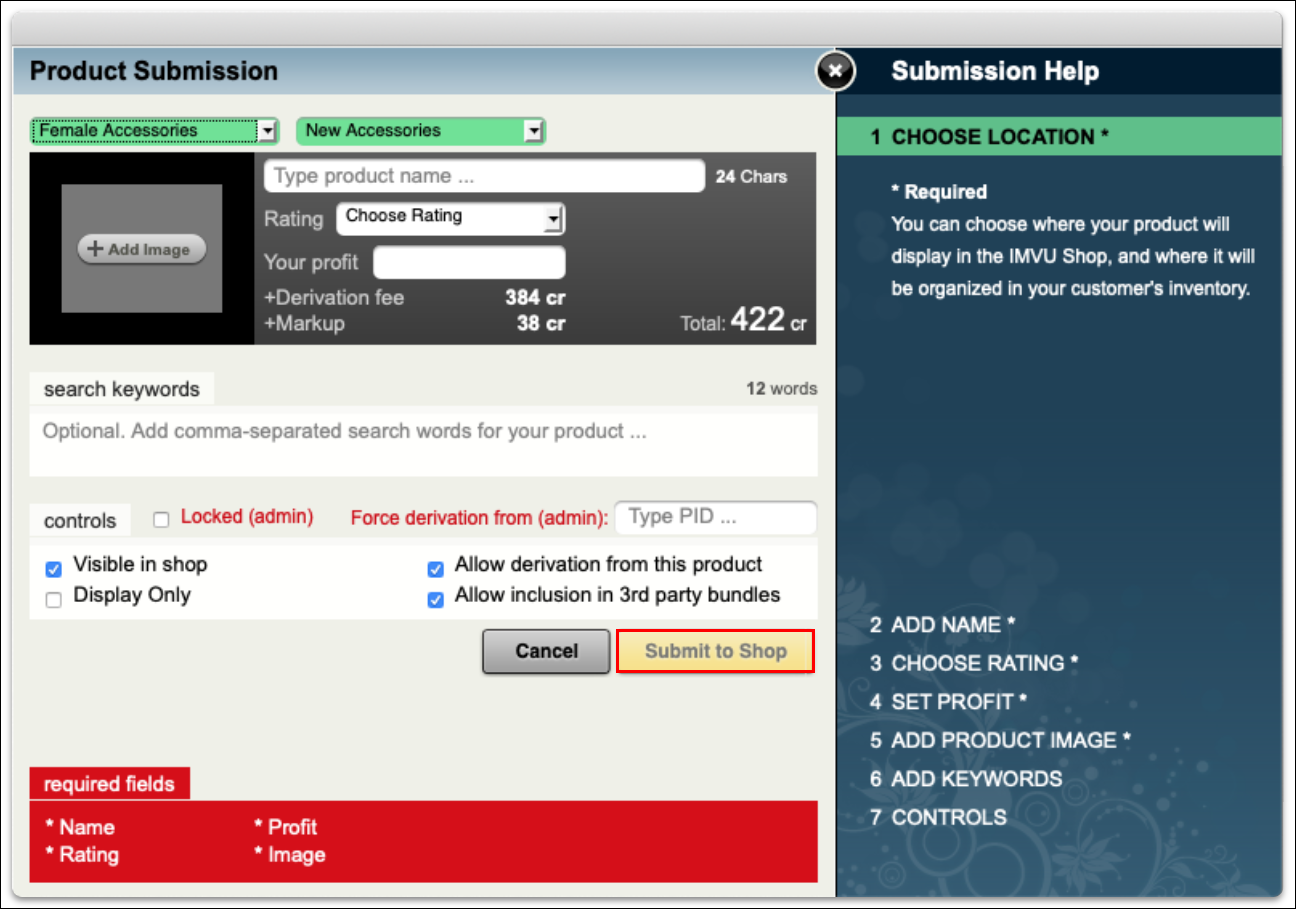Close the Product Submission dialog with the X icon
This screenshot has height=909, width=1296.
(x=836, y=71)
